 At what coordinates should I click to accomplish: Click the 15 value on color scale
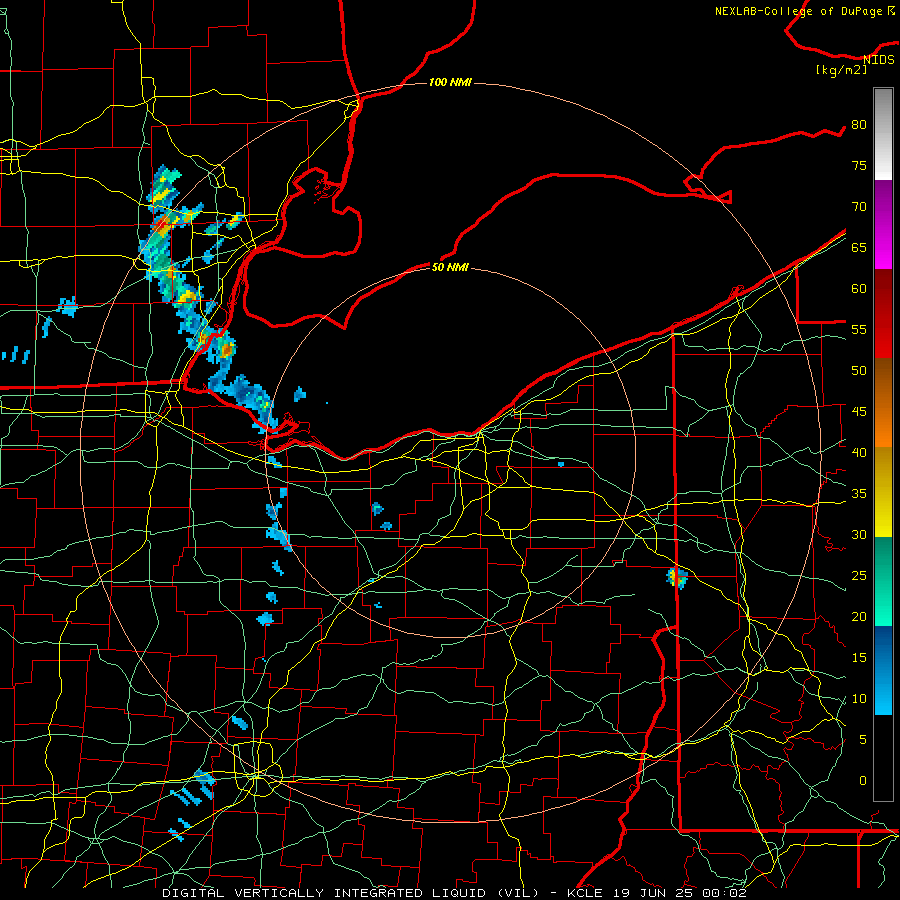coord(859,657)
